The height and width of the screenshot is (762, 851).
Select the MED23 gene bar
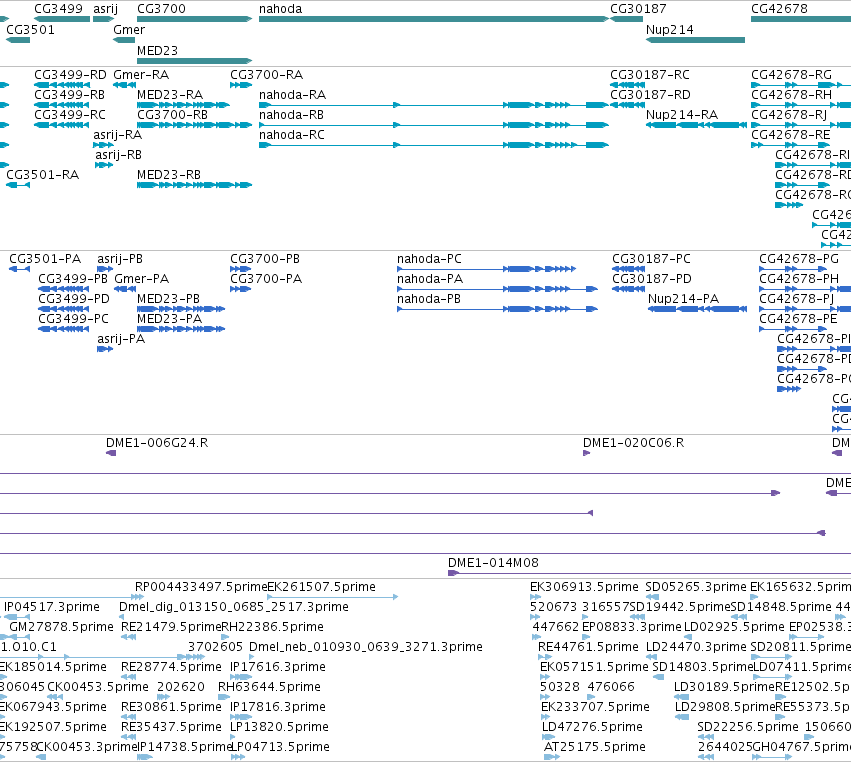194,61
